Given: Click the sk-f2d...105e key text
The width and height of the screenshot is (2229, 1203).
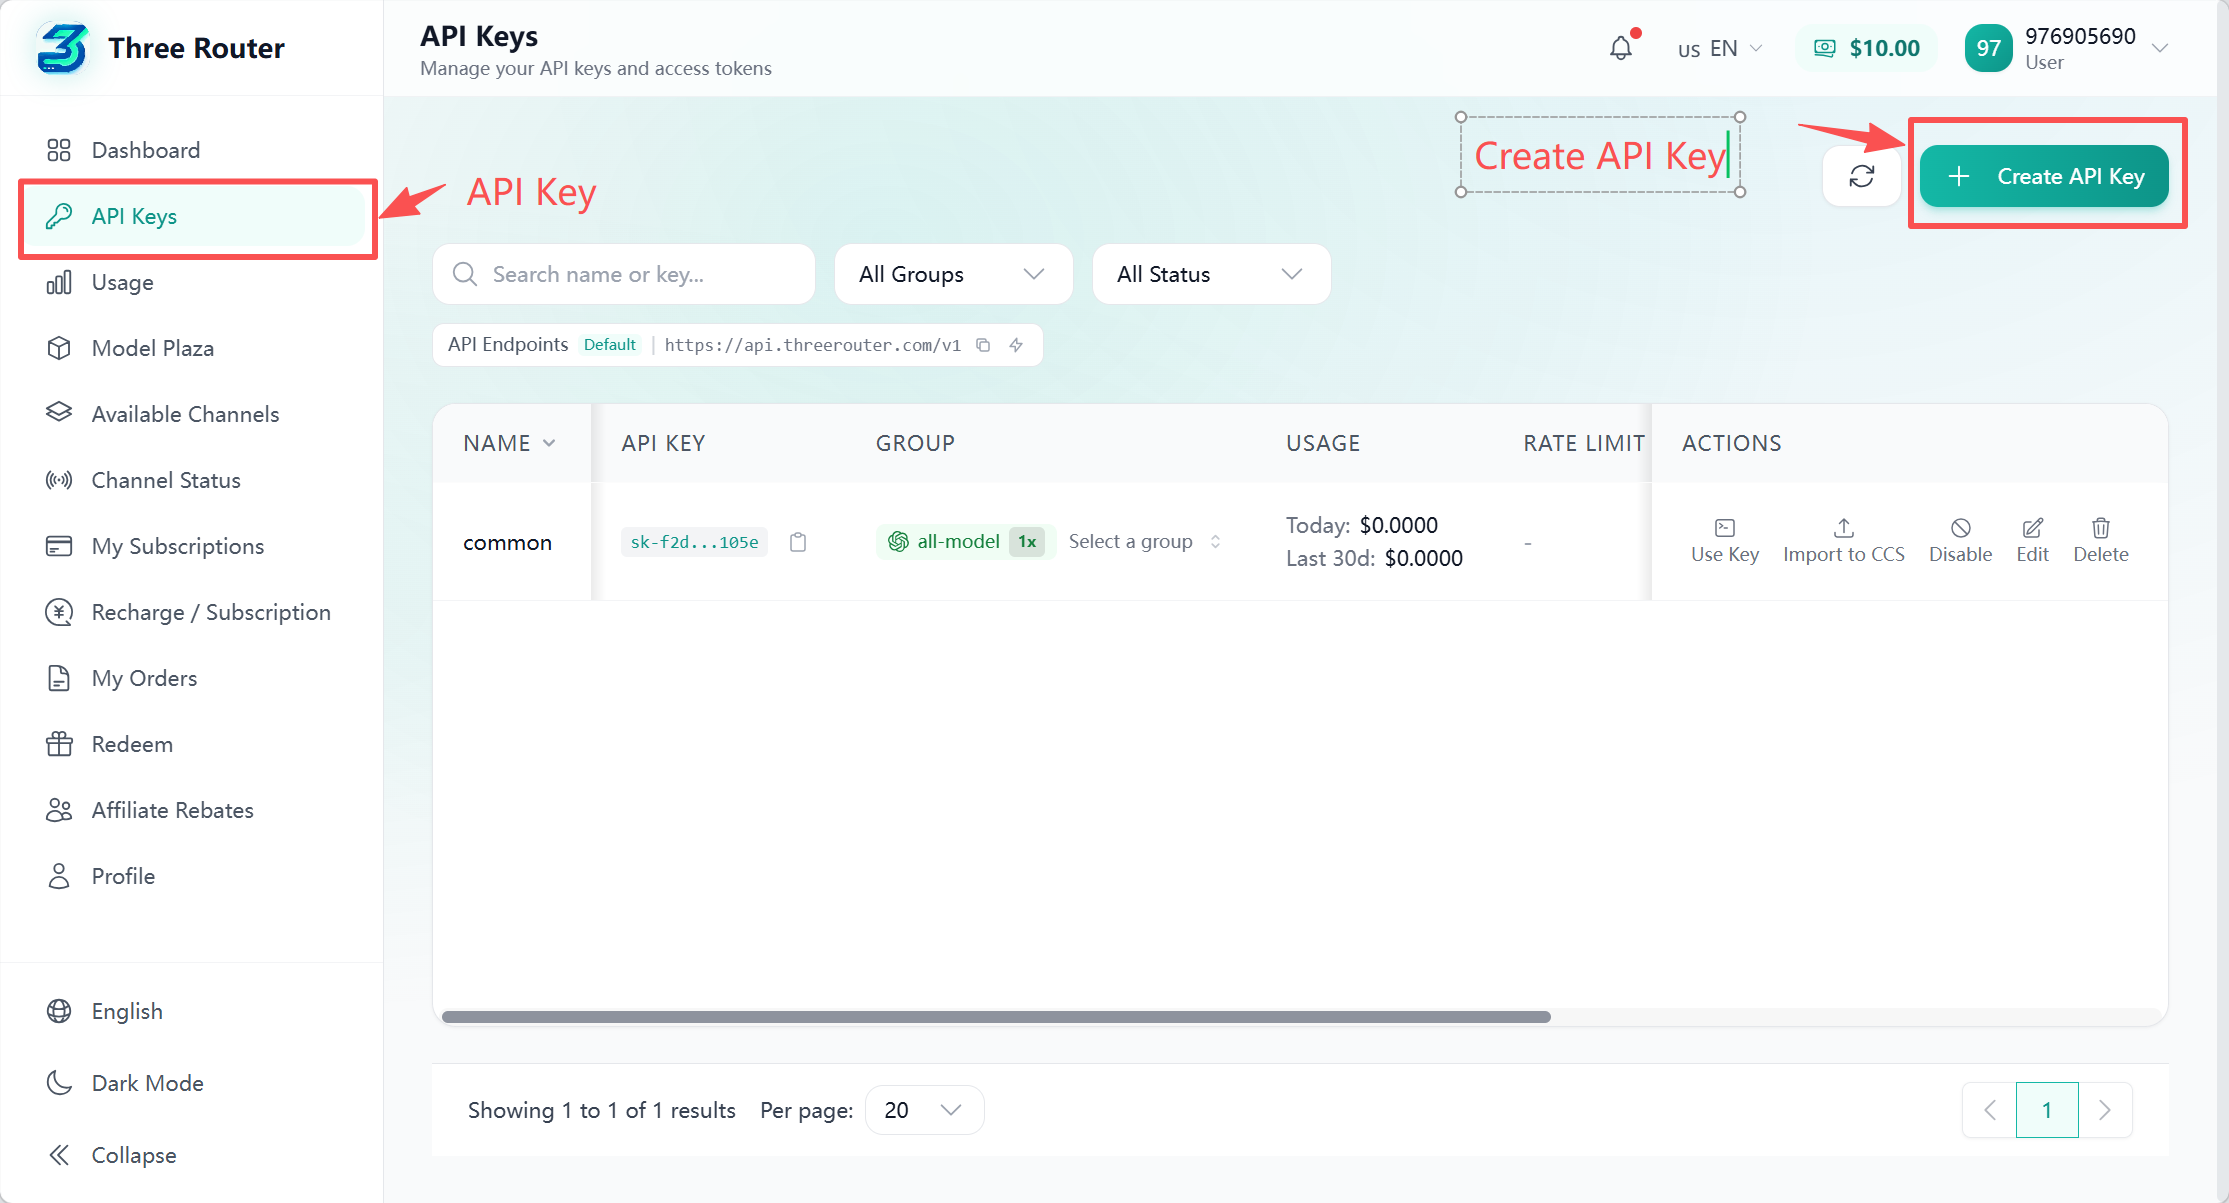Looking at the screenshot, I should click(694, 542).
